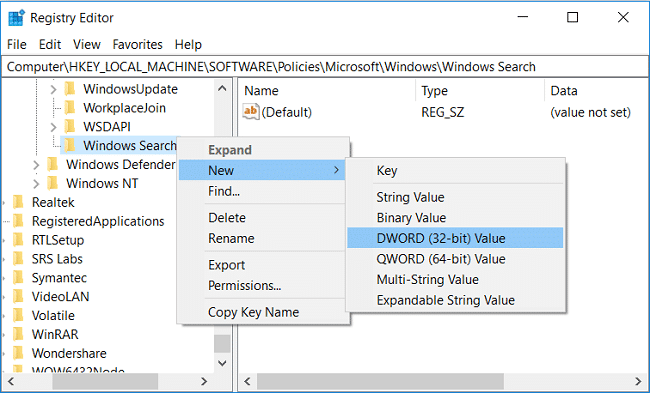
Task: Click the registry path address bar
Action: 325,67
